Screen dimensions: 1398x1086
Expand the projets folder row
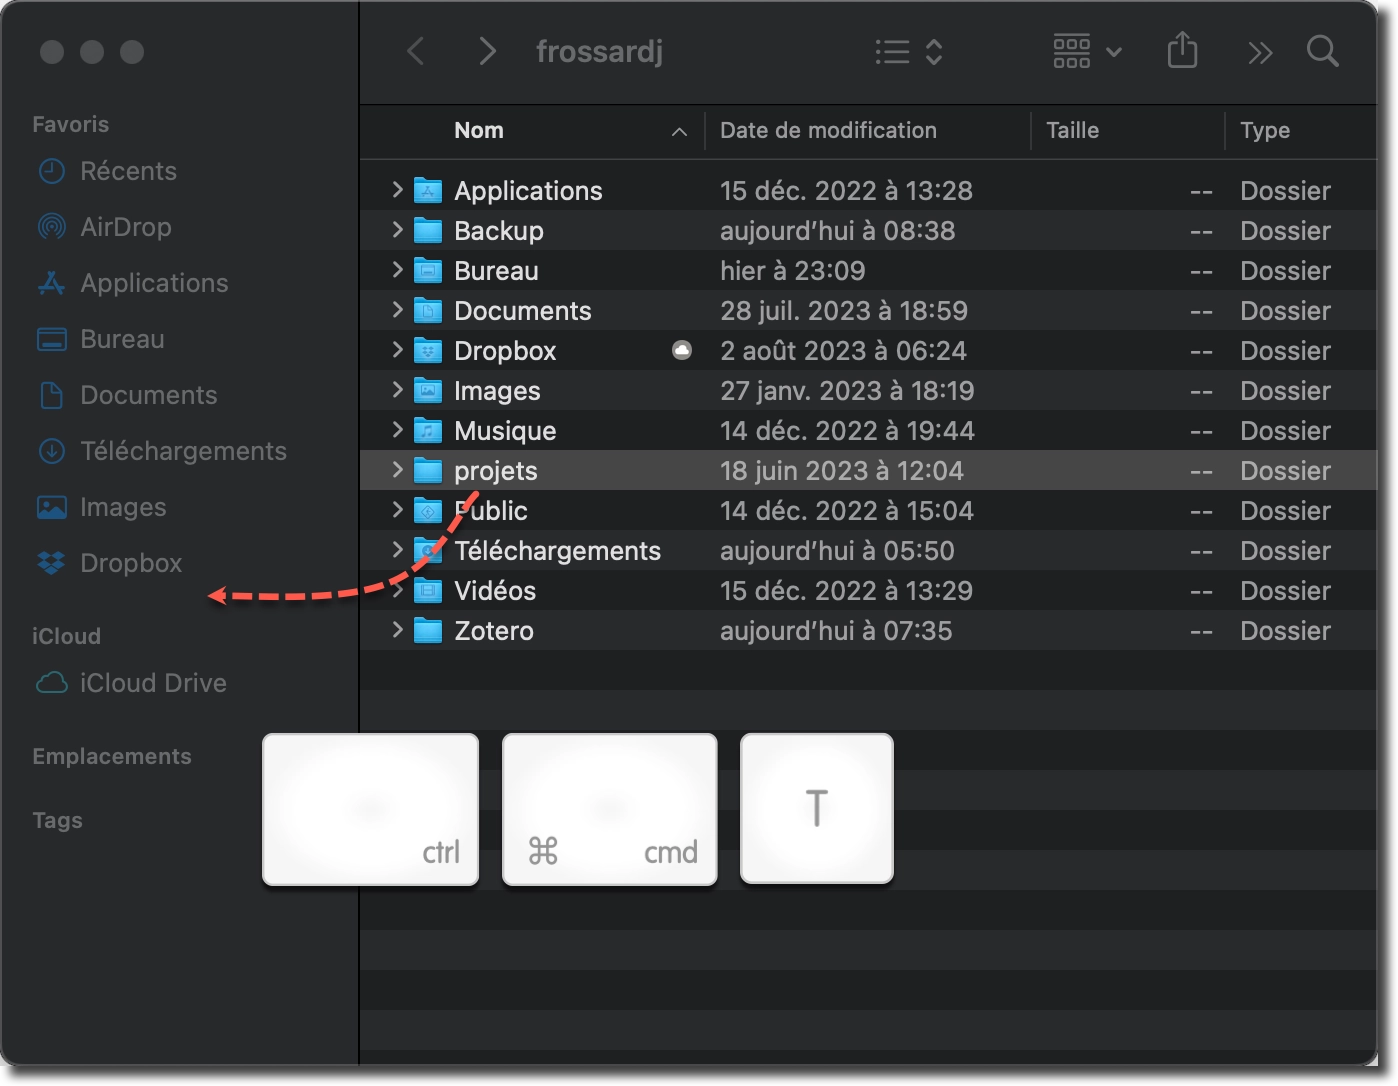click(x=397, y=470)
